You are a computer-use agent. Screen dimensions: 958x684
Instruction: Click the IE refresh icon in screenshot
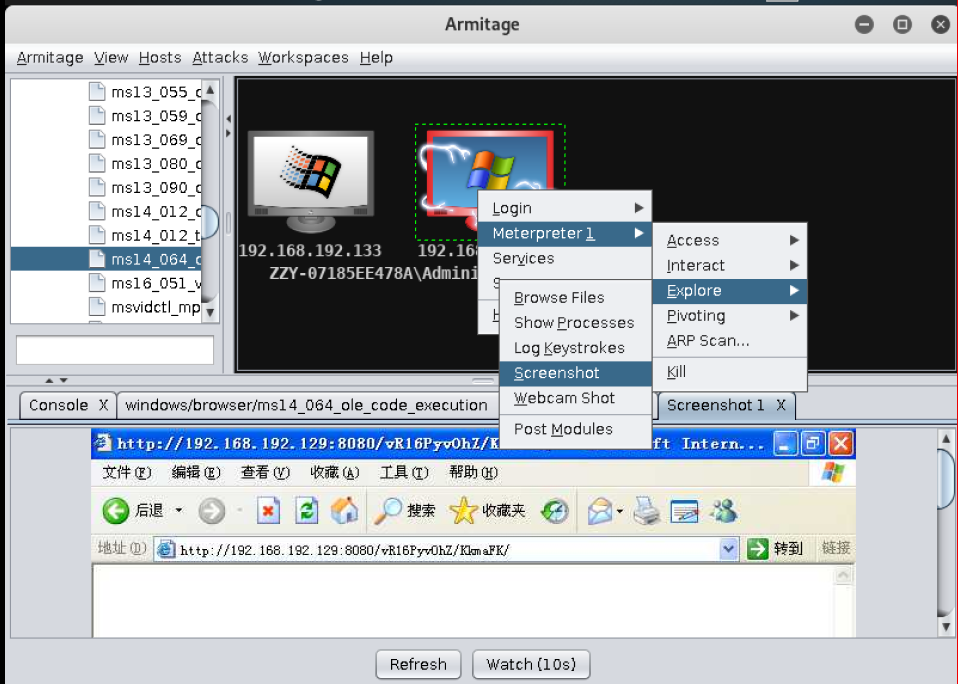coord(307,511)
